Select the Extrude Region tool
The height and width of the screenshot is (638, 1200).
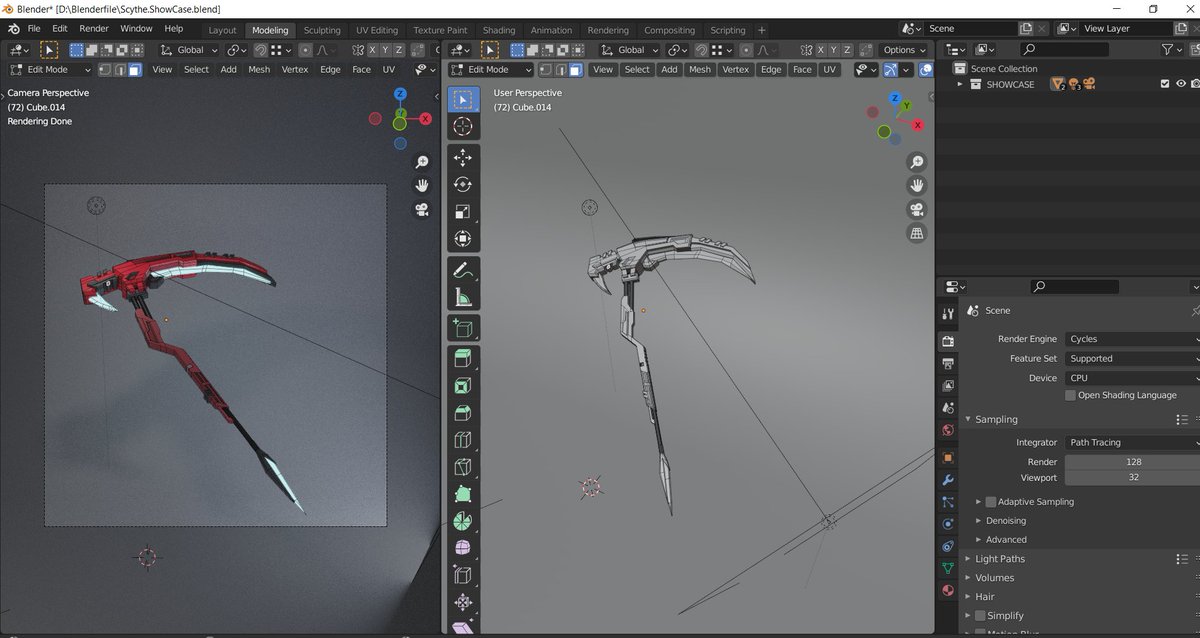tap(463, 359)
